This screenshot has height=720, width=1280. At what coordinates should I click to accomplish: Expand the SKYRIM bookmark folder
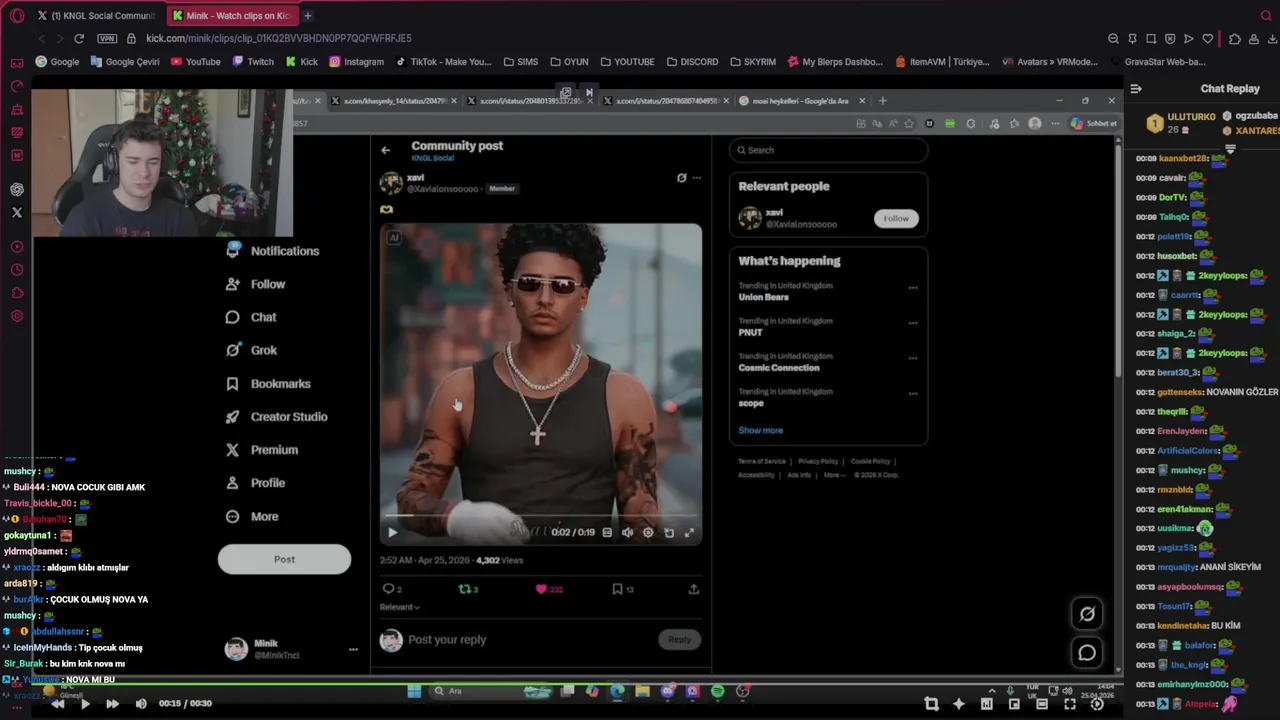752,61
